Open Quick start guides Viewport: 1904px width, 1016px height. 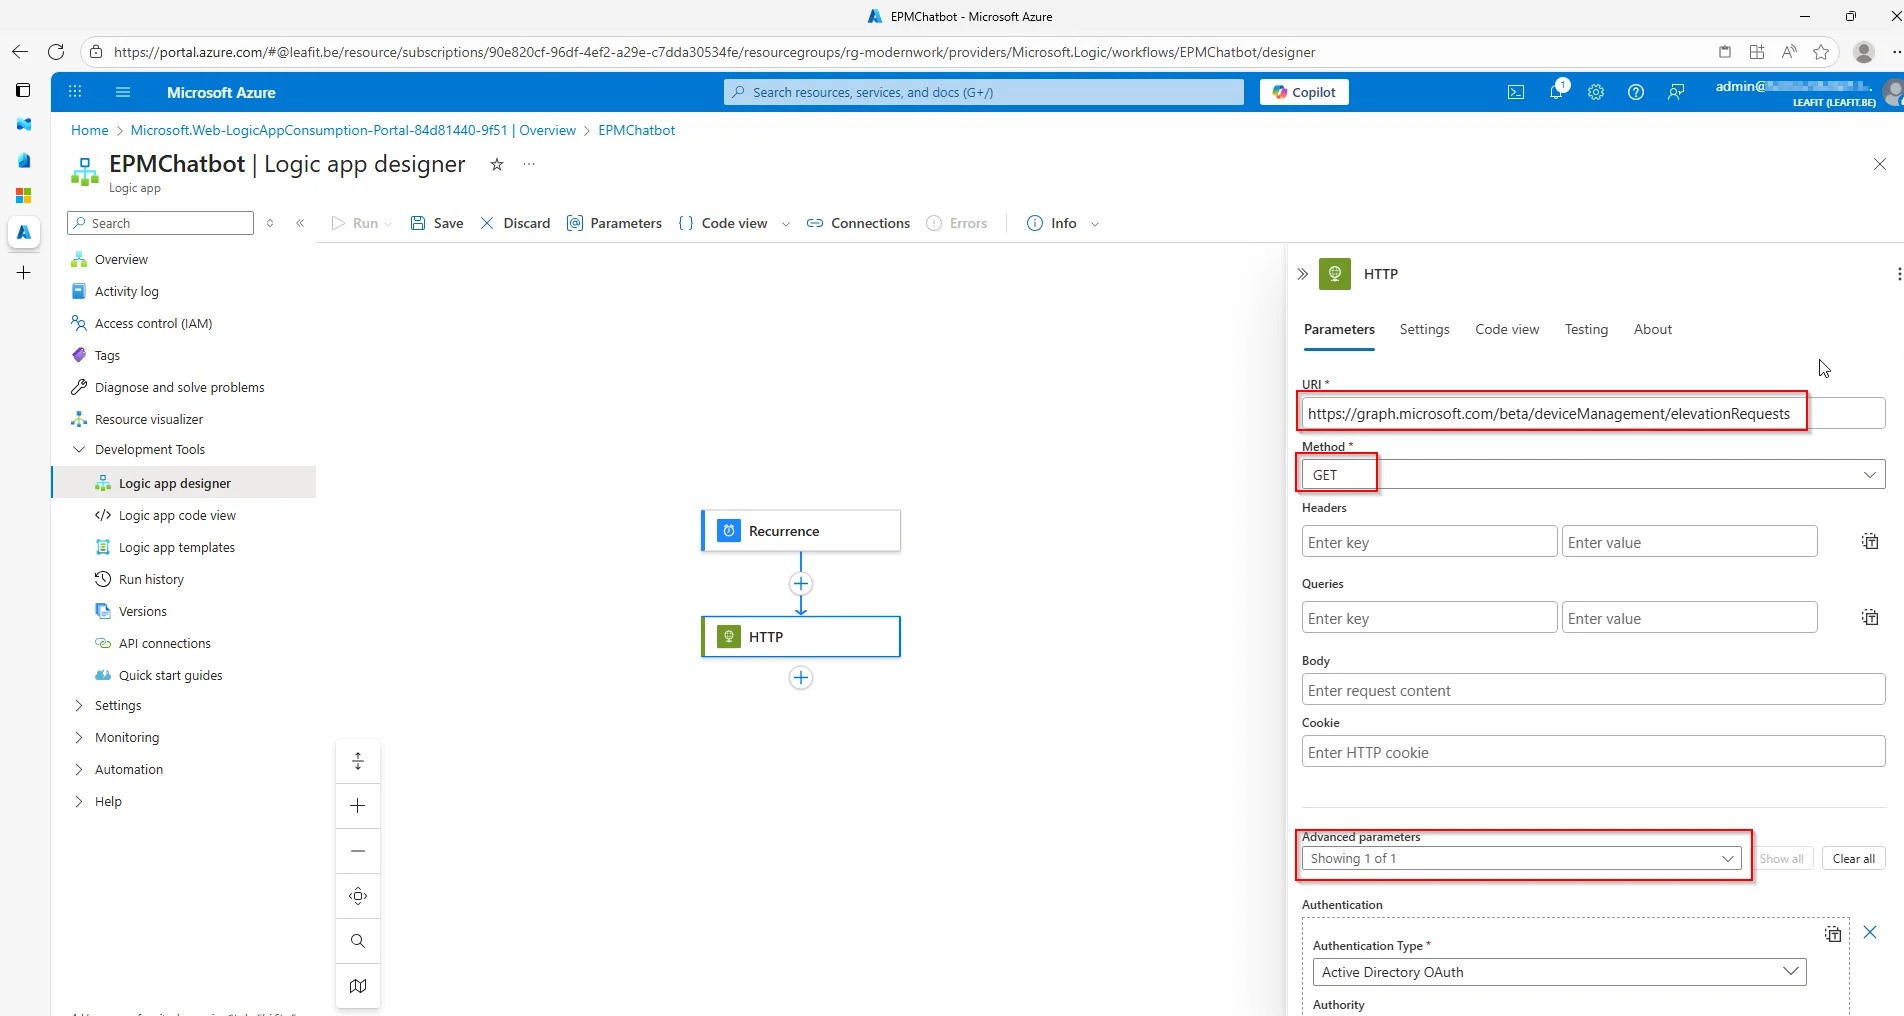coord(170,675)
